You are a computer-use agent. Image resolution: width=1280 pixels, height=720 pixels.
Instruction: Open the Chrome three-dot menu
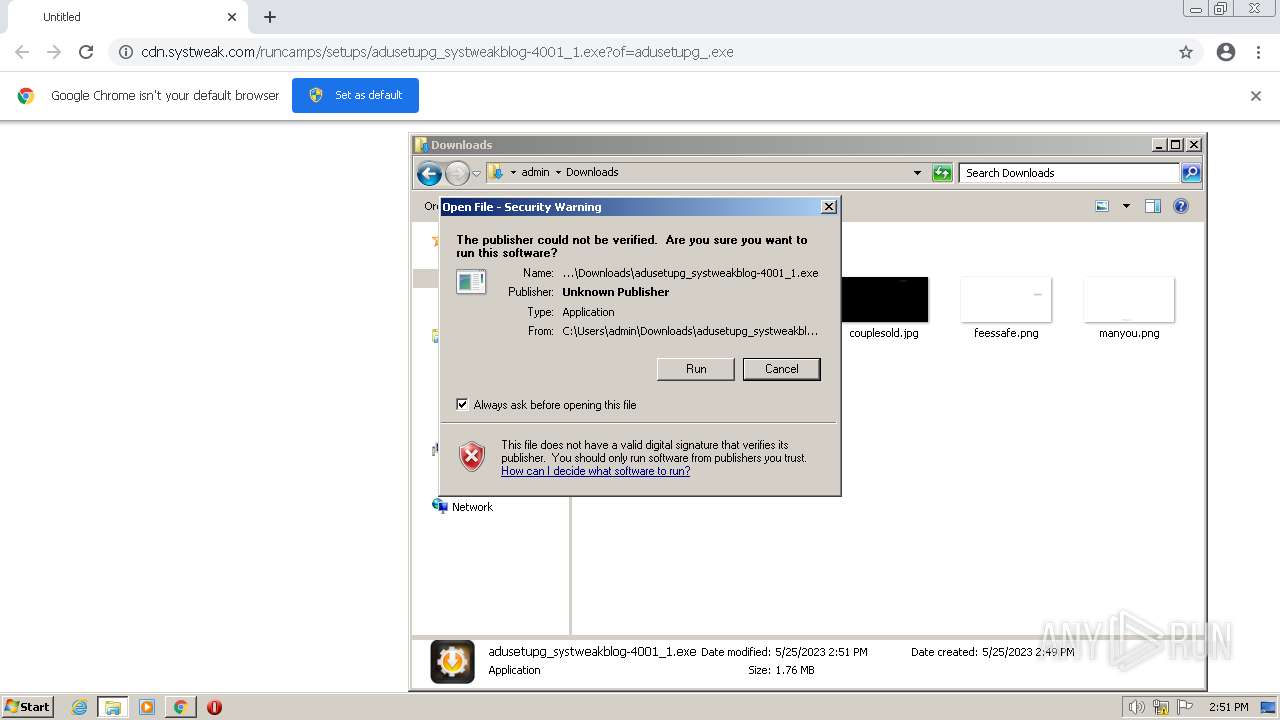click(1258, 52)
